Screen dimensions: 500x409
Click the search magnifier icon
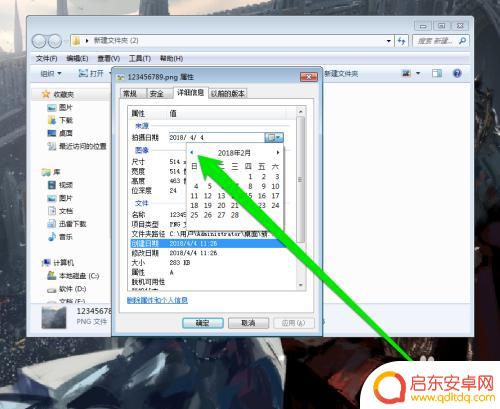463,41
